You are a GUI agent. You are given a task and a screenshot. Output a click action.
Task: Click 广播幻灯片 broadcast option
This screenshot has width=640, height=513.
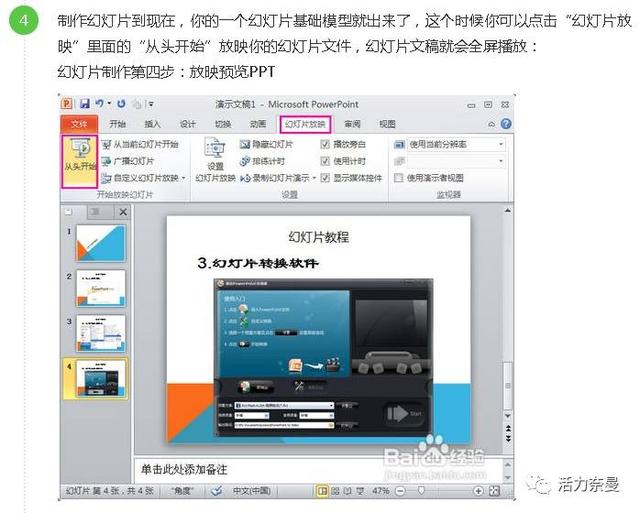128,161
